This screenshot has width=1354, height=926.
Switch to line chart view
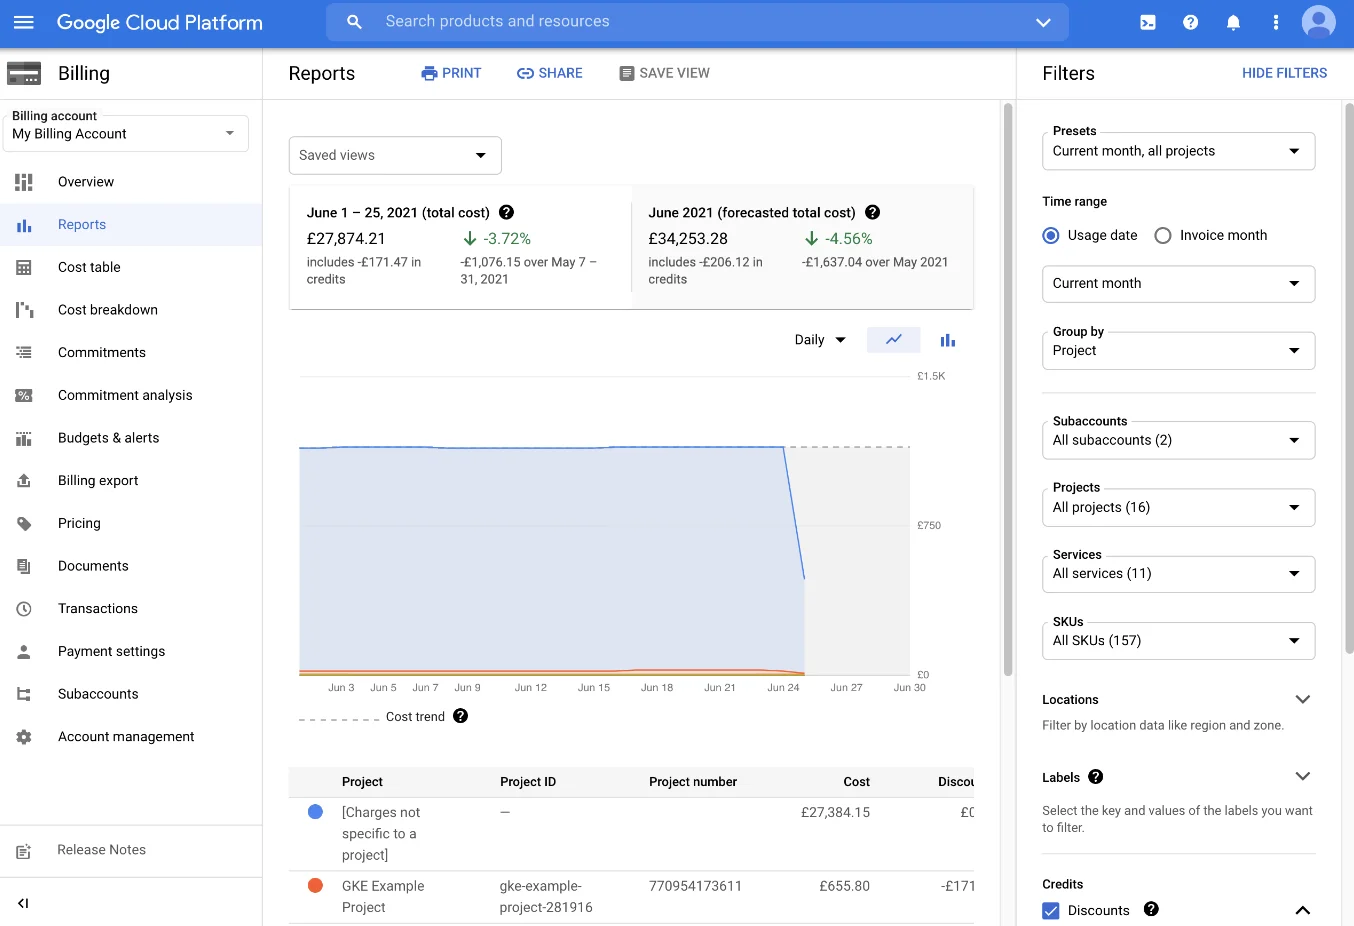(893, 340)
